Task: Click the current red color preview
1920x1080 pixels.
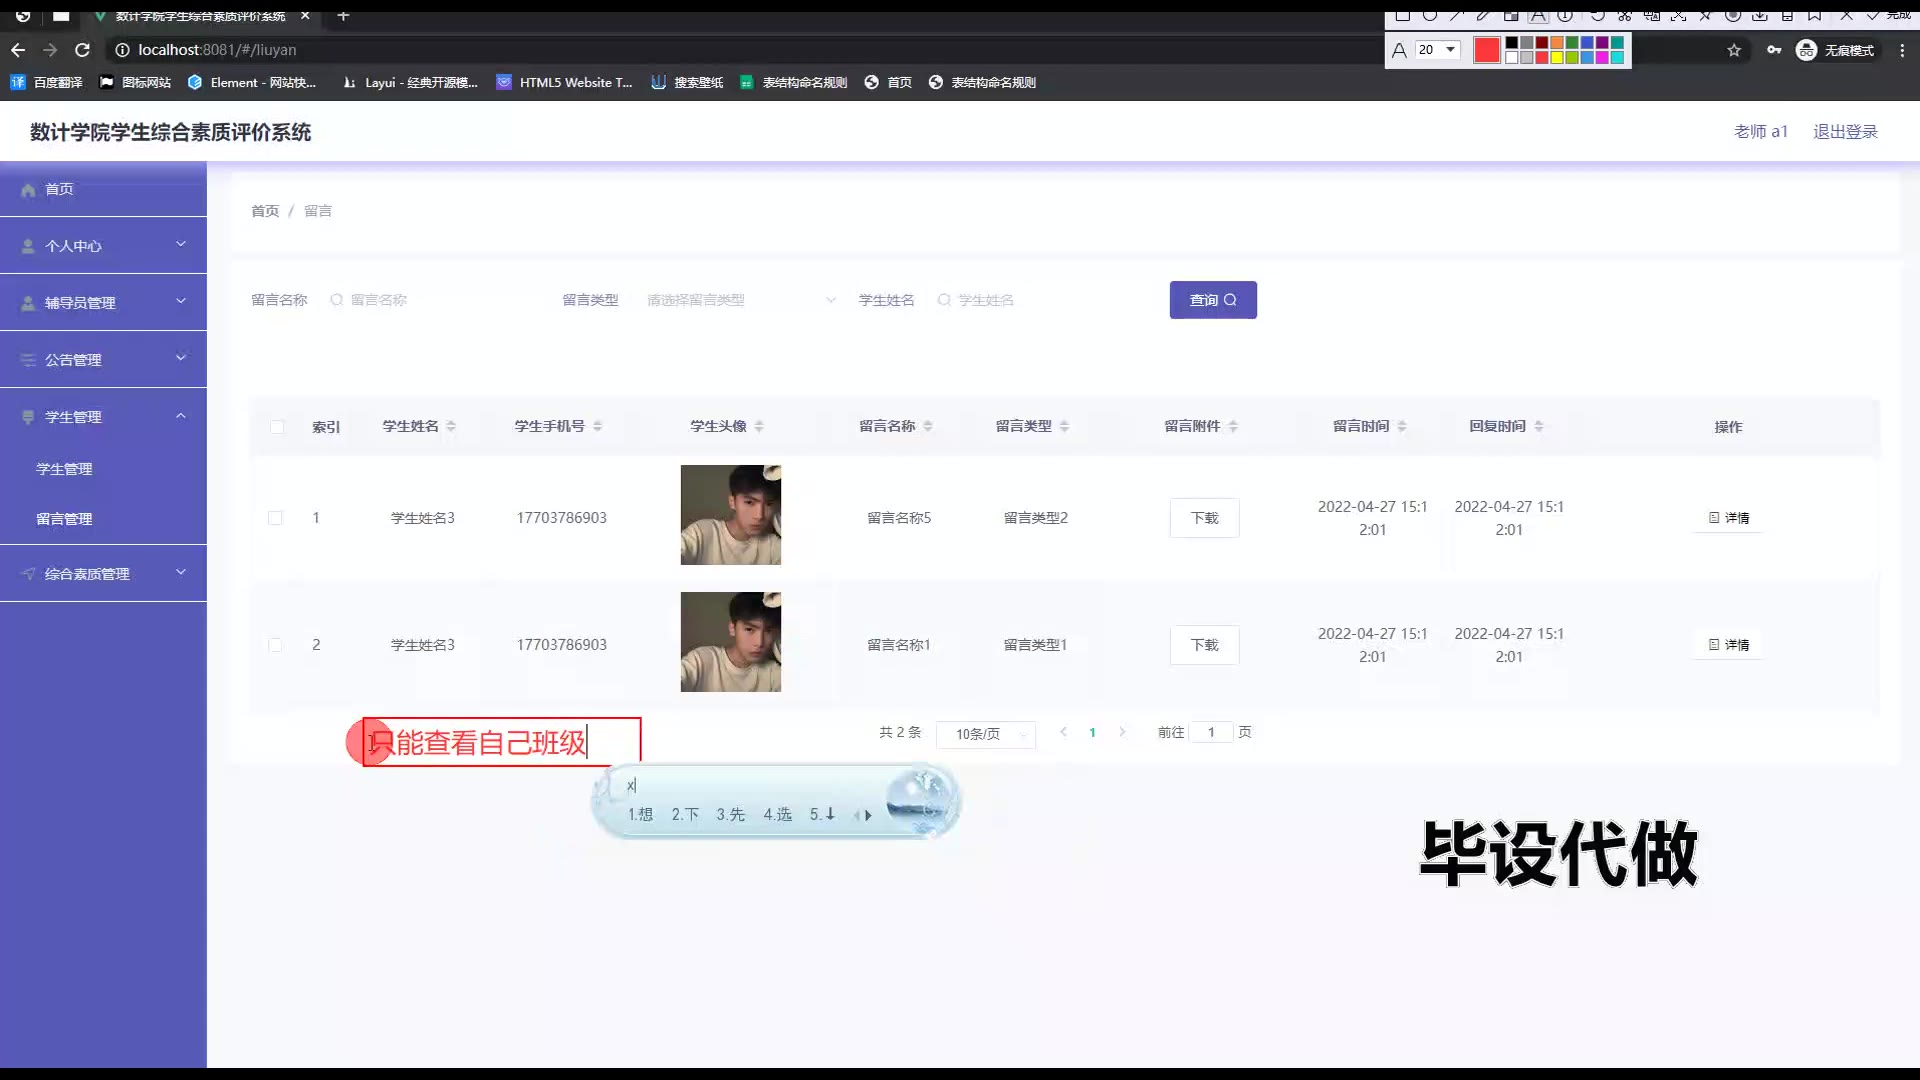Action: 1487,50
